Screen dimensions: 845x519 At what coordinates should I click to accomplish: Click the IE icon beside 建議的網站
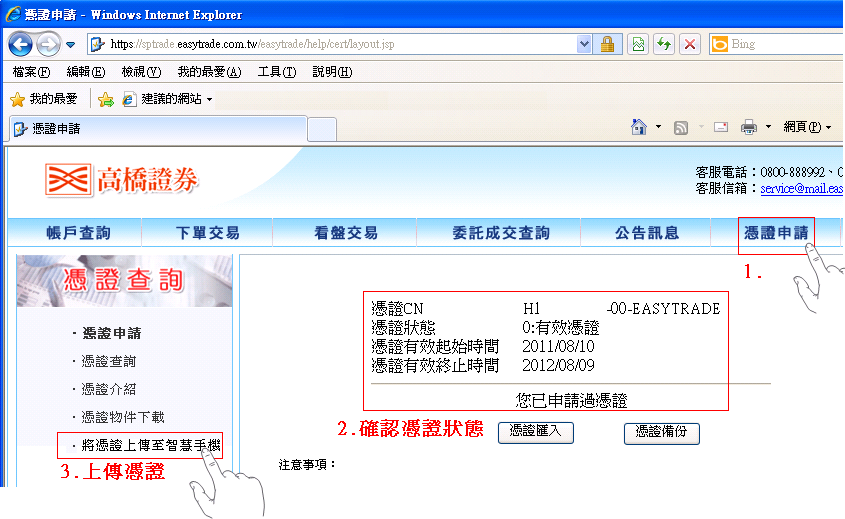[129, 99]
